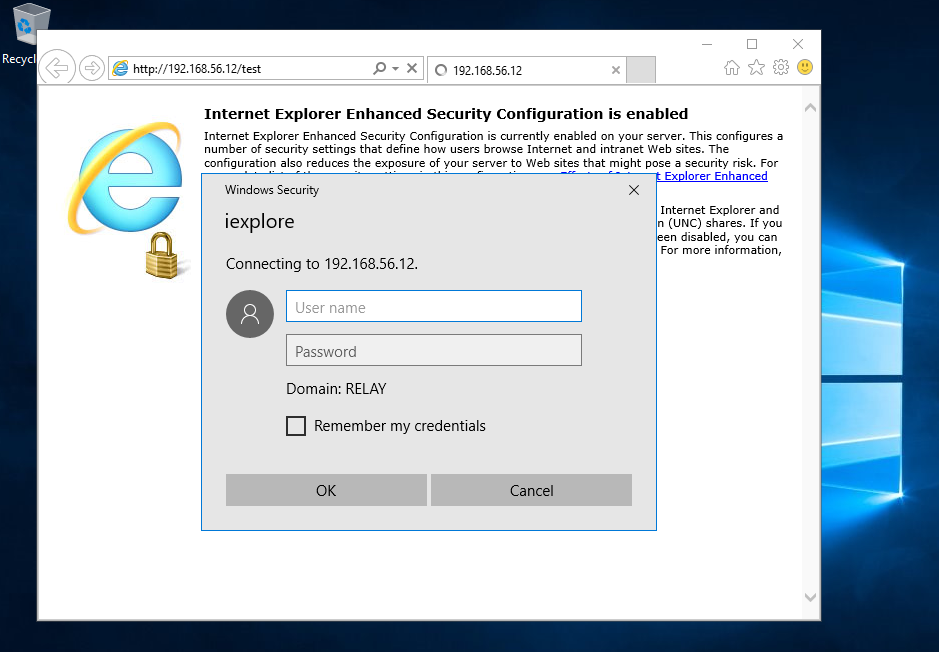The height and width of the screenshot is (652, 939).
Task: Click the search magnifier in the address bar
Action: tap(380, 69)
